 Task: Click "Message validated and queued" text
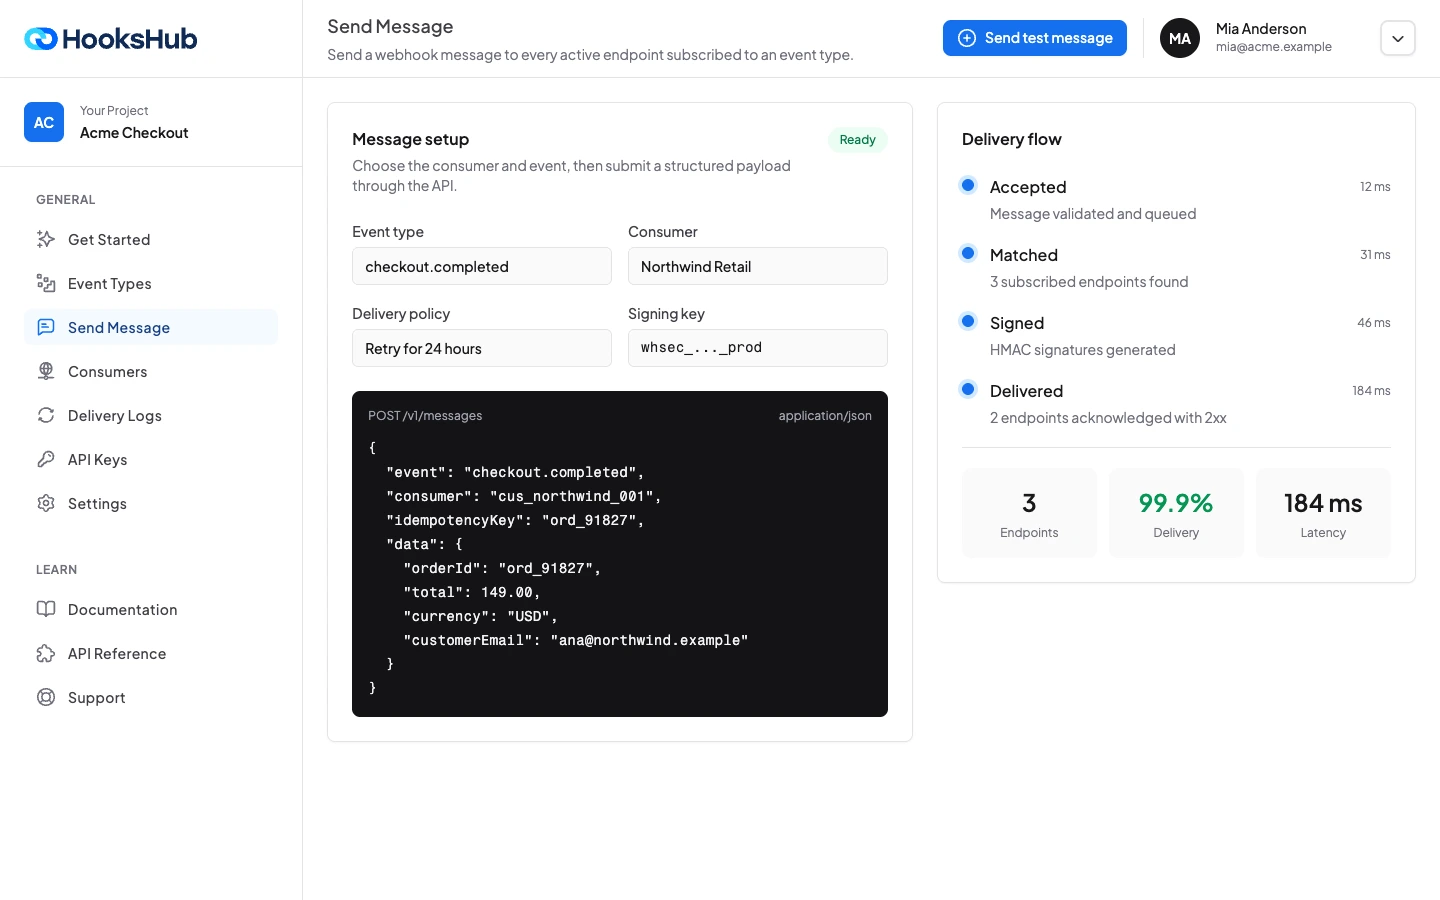(1093, 214)
